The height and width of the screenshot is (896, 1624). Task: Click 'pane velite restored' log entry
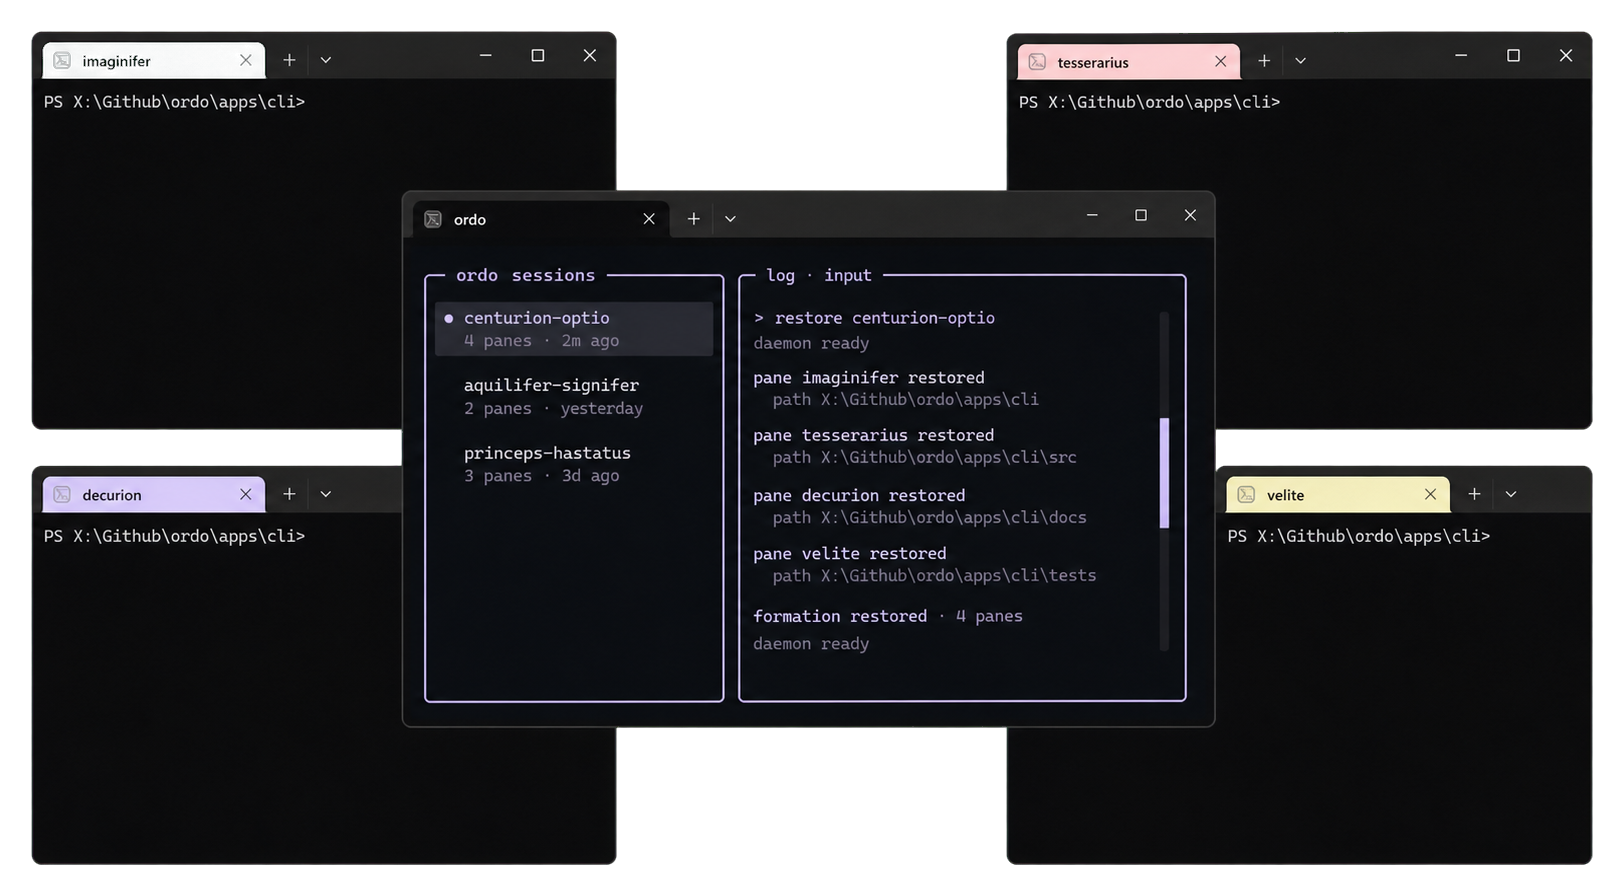pos(850,554)
